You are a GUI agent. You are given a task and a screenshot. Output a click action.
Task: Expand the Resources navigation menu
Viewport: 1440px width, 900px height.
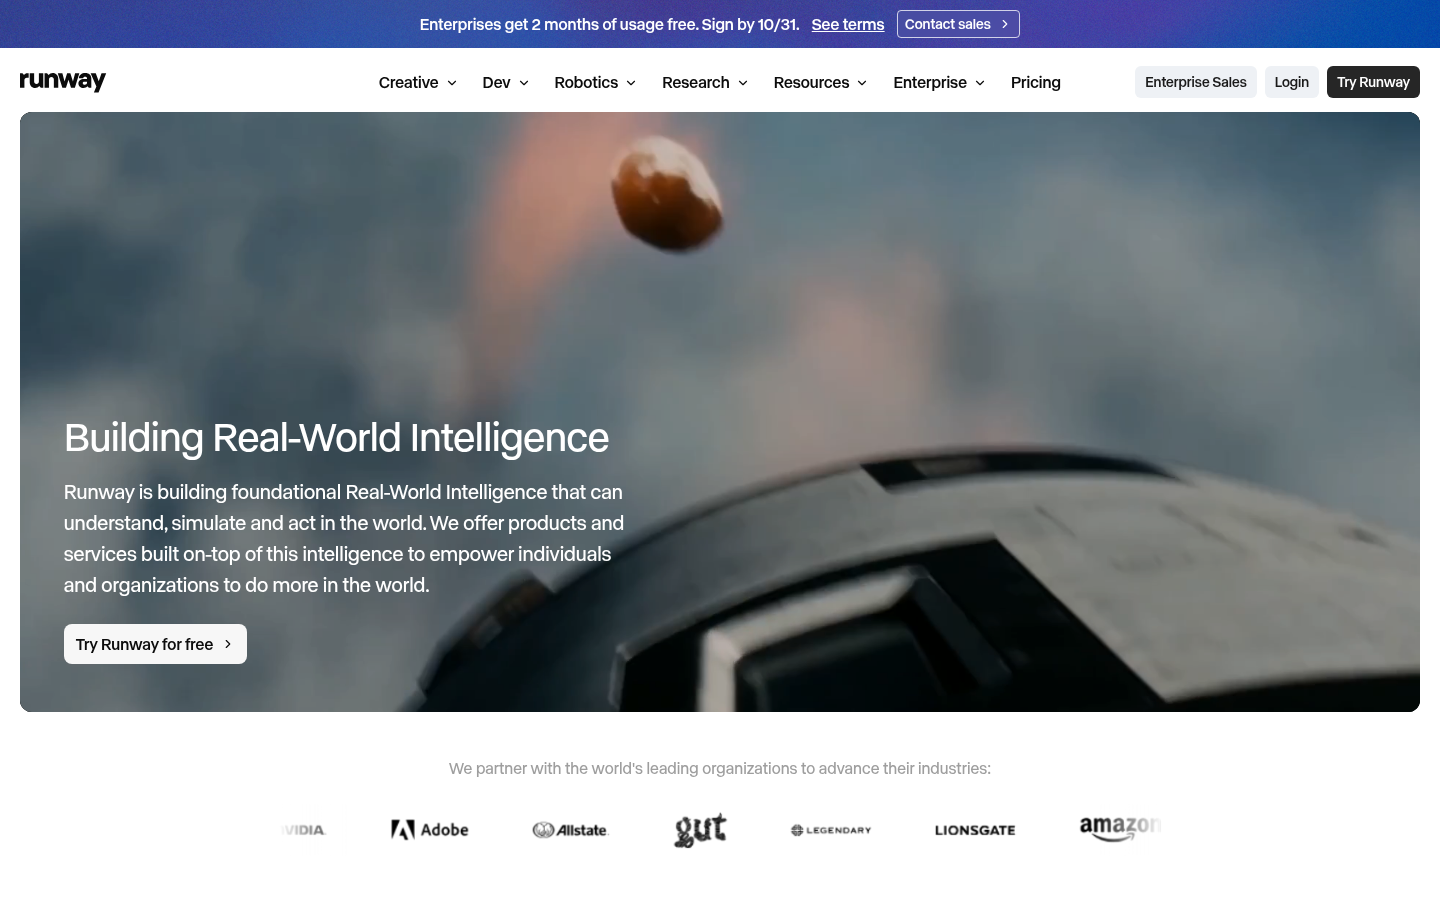click(820, 82)
